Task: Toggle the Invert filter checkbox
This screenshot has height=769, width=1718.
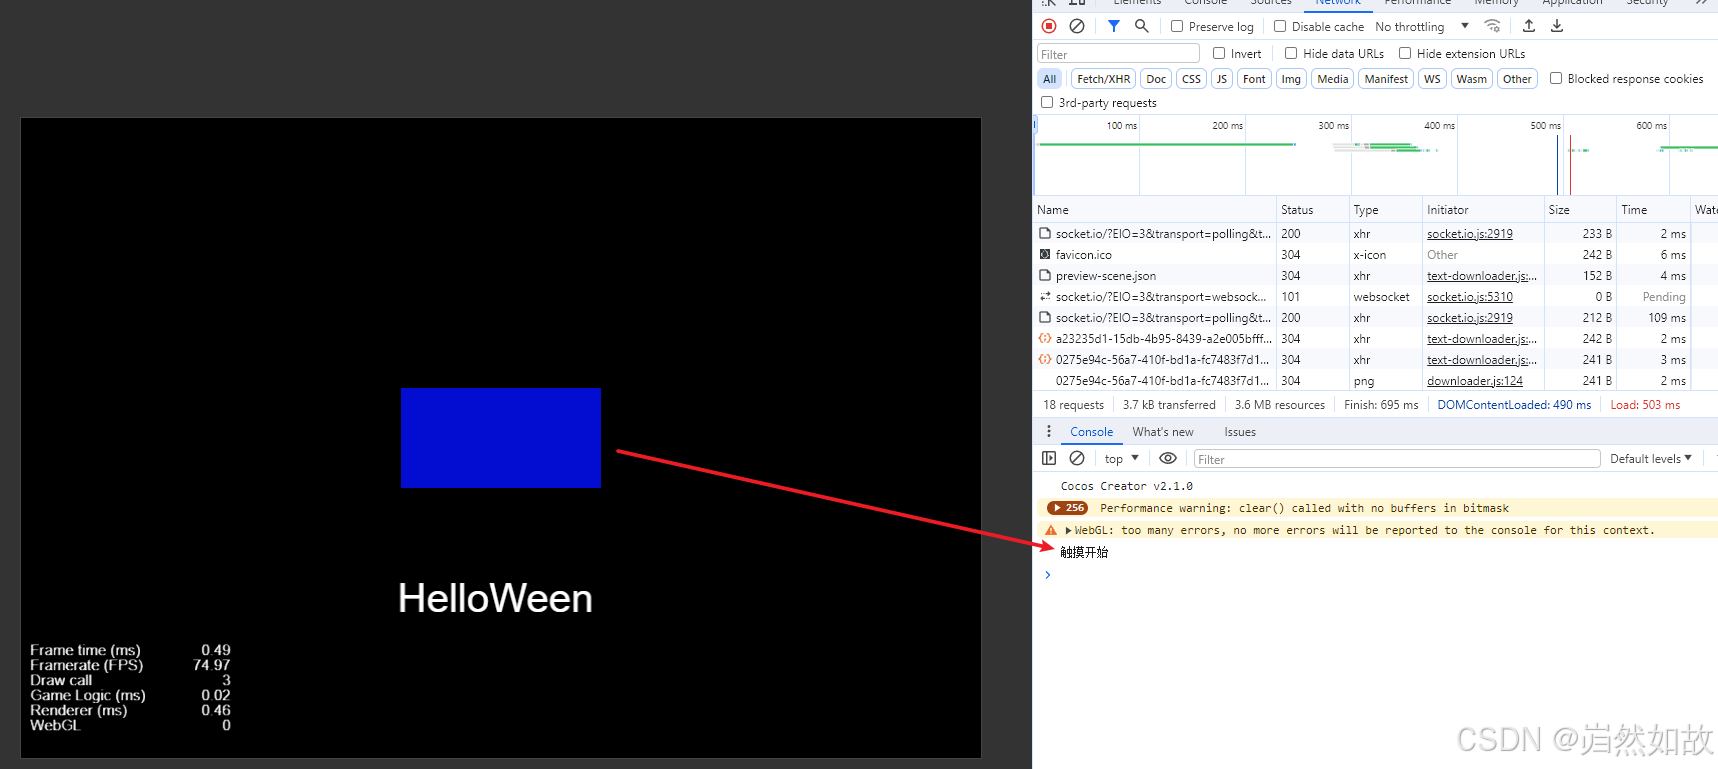Action: [1219, 53]
